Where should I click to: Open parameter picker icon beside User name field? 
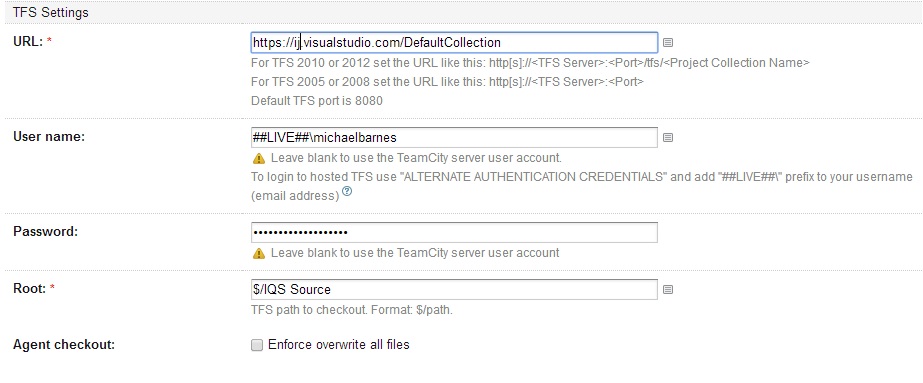tap(668, 138)
